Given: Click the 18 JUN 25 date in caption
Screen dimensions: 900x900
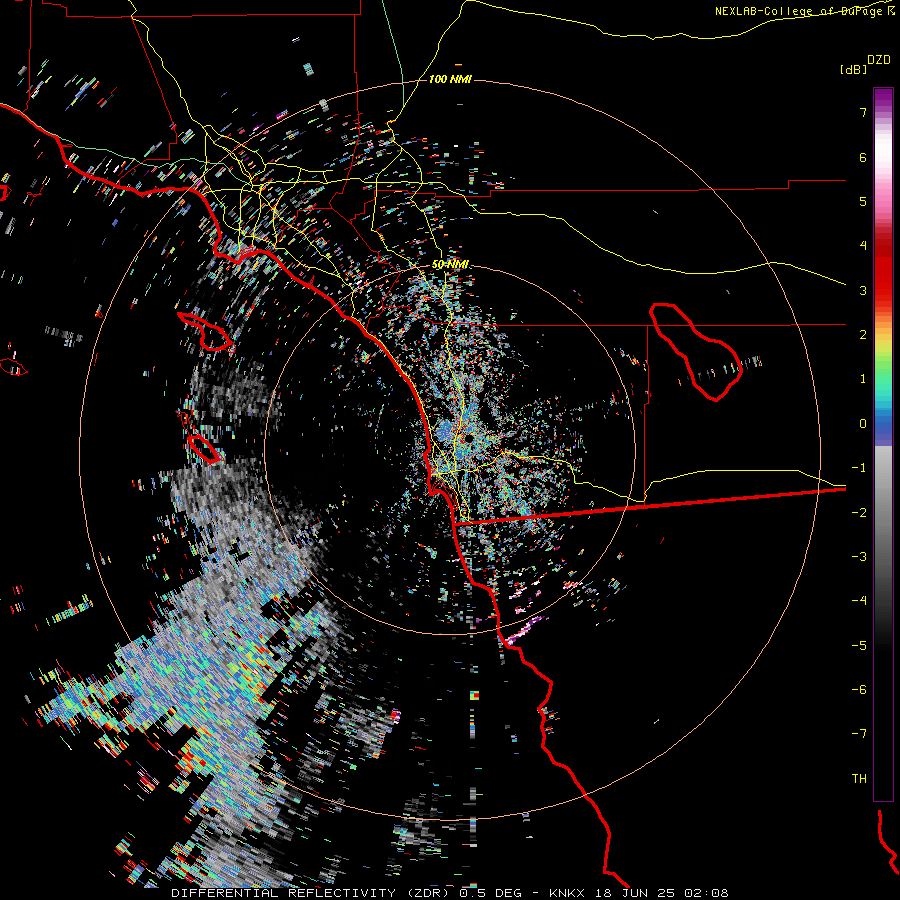Looking at the screenshot, I should click(634, 893).
